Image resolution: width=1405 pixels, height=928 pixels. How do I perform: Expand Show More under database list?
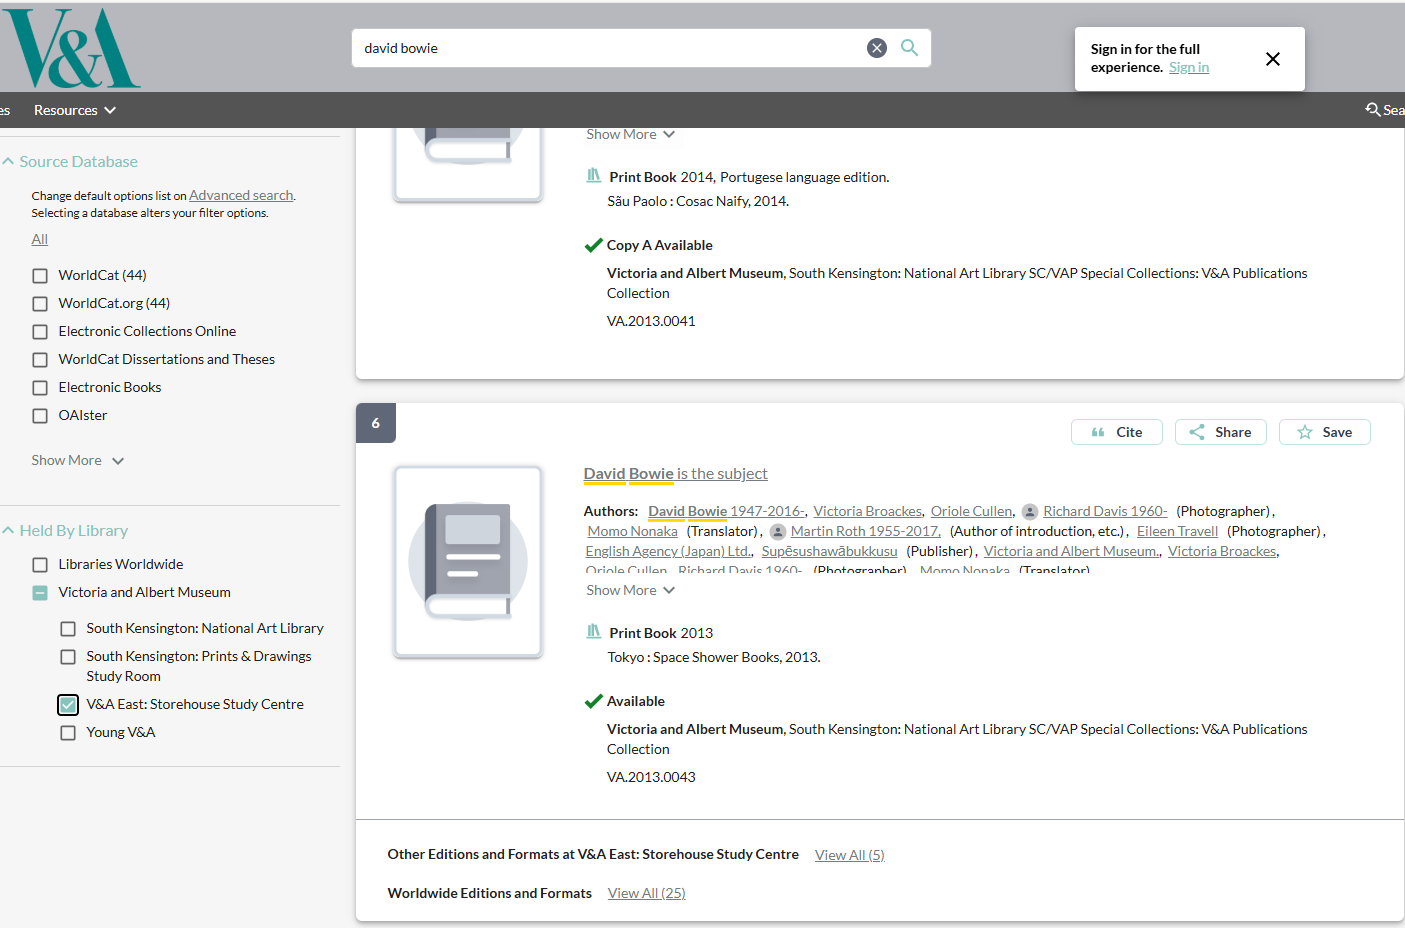coord(77,461)
